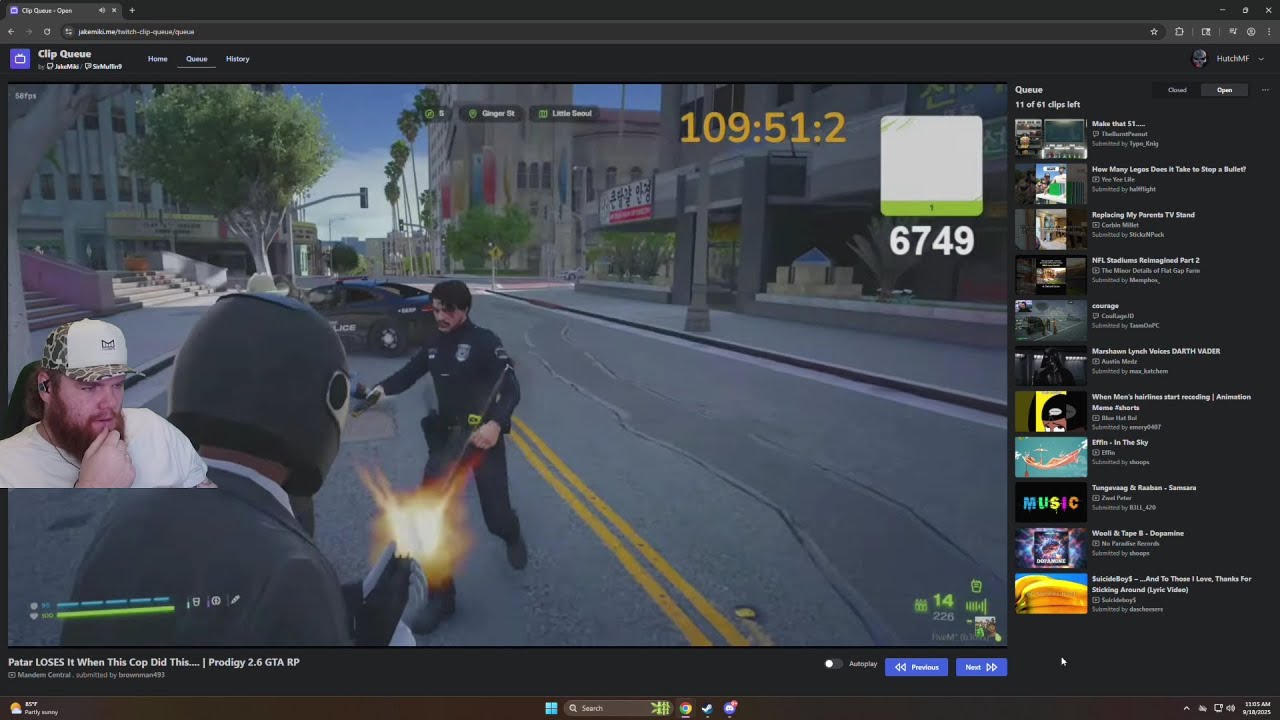Toggle the Autoplay switch
The height and width of the screenshot is (720, 1280).
pyautogui.click(x=832, y=664)
